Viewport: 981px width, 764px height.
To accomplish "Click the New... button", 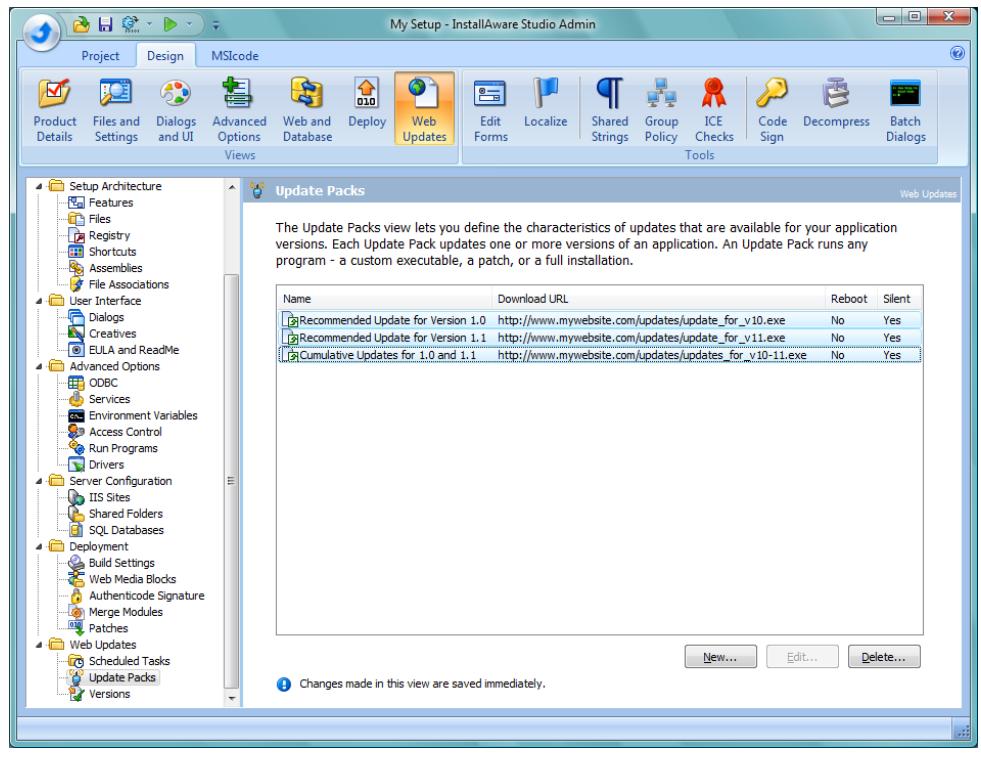I will click(x=720, y=657).
